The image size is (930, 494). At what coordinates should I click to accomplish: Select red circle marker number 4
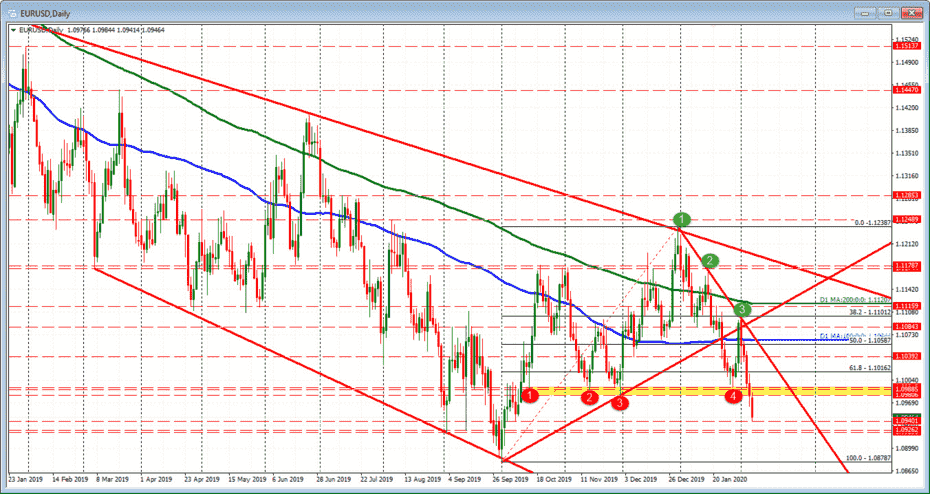(735, 396)
